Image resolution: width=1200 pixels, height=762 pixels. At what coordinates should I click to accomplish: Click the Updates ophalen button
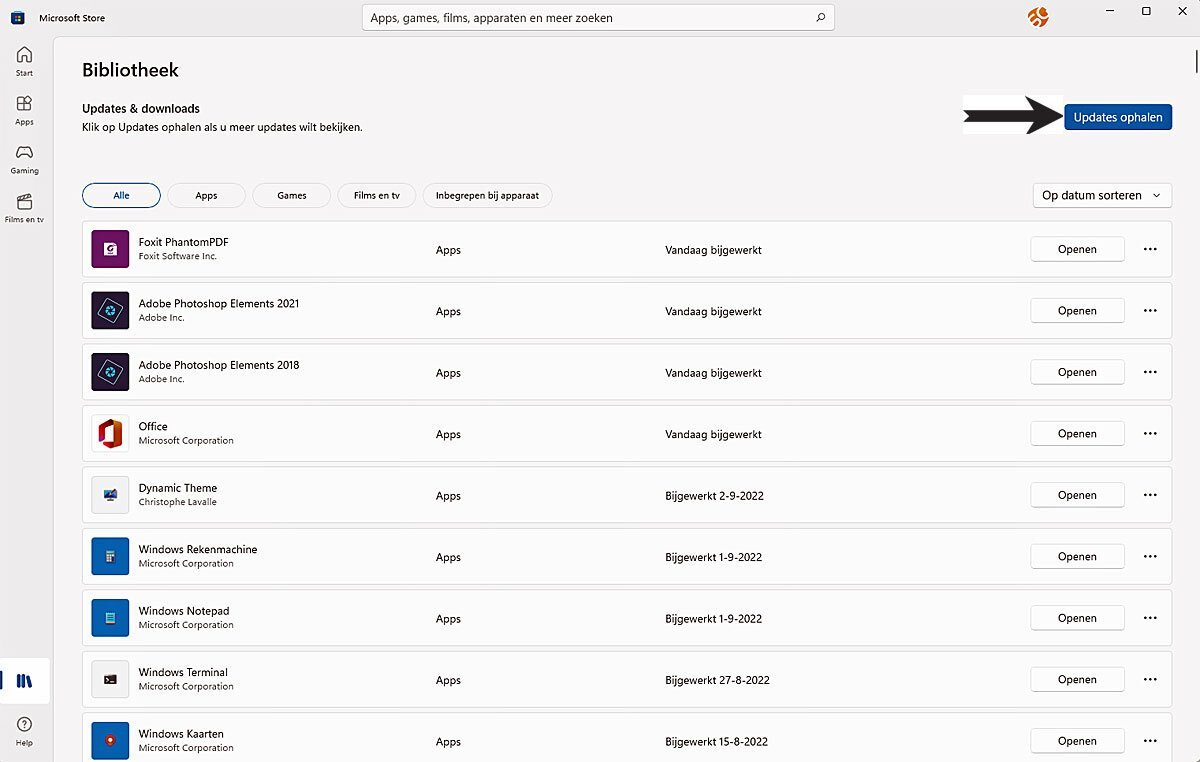(1118, 117)
